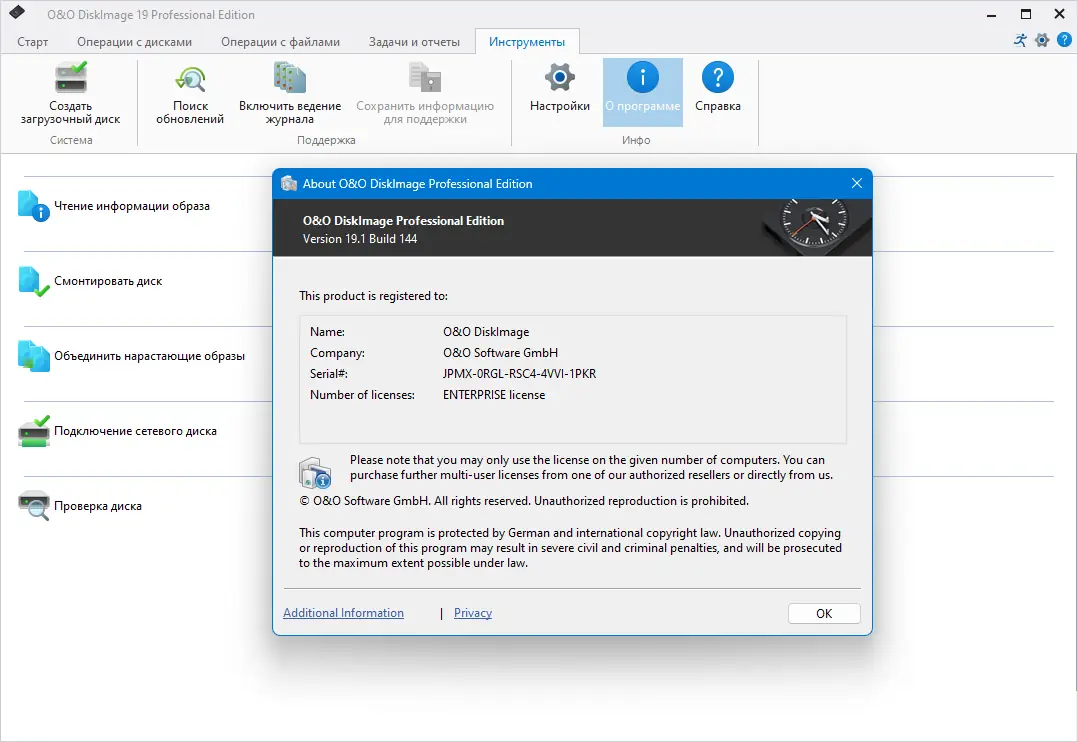Image resolution: width=1078 pixels, height=742 pixels.
Task: Click Create bootable disk icon (Создать загрузочный диск)
Action: pyautogui.click(x=71, y=77)
